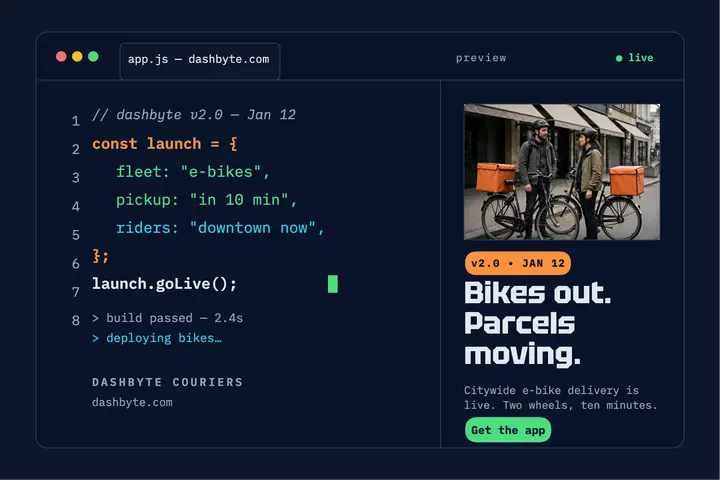Click the riders: "downtown now" line
720x480 pixels.
[220, 228]
